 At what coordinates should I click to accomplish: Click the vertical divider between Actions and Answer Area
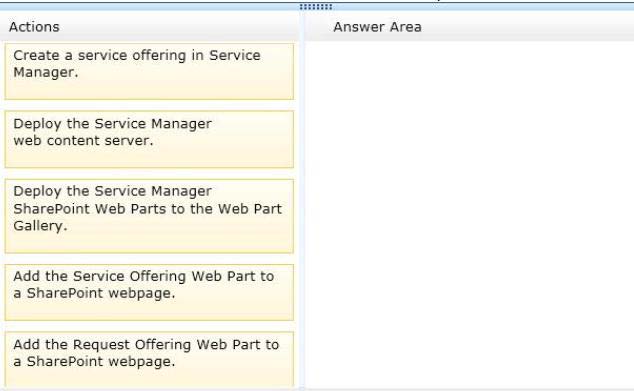pos(302,200)
